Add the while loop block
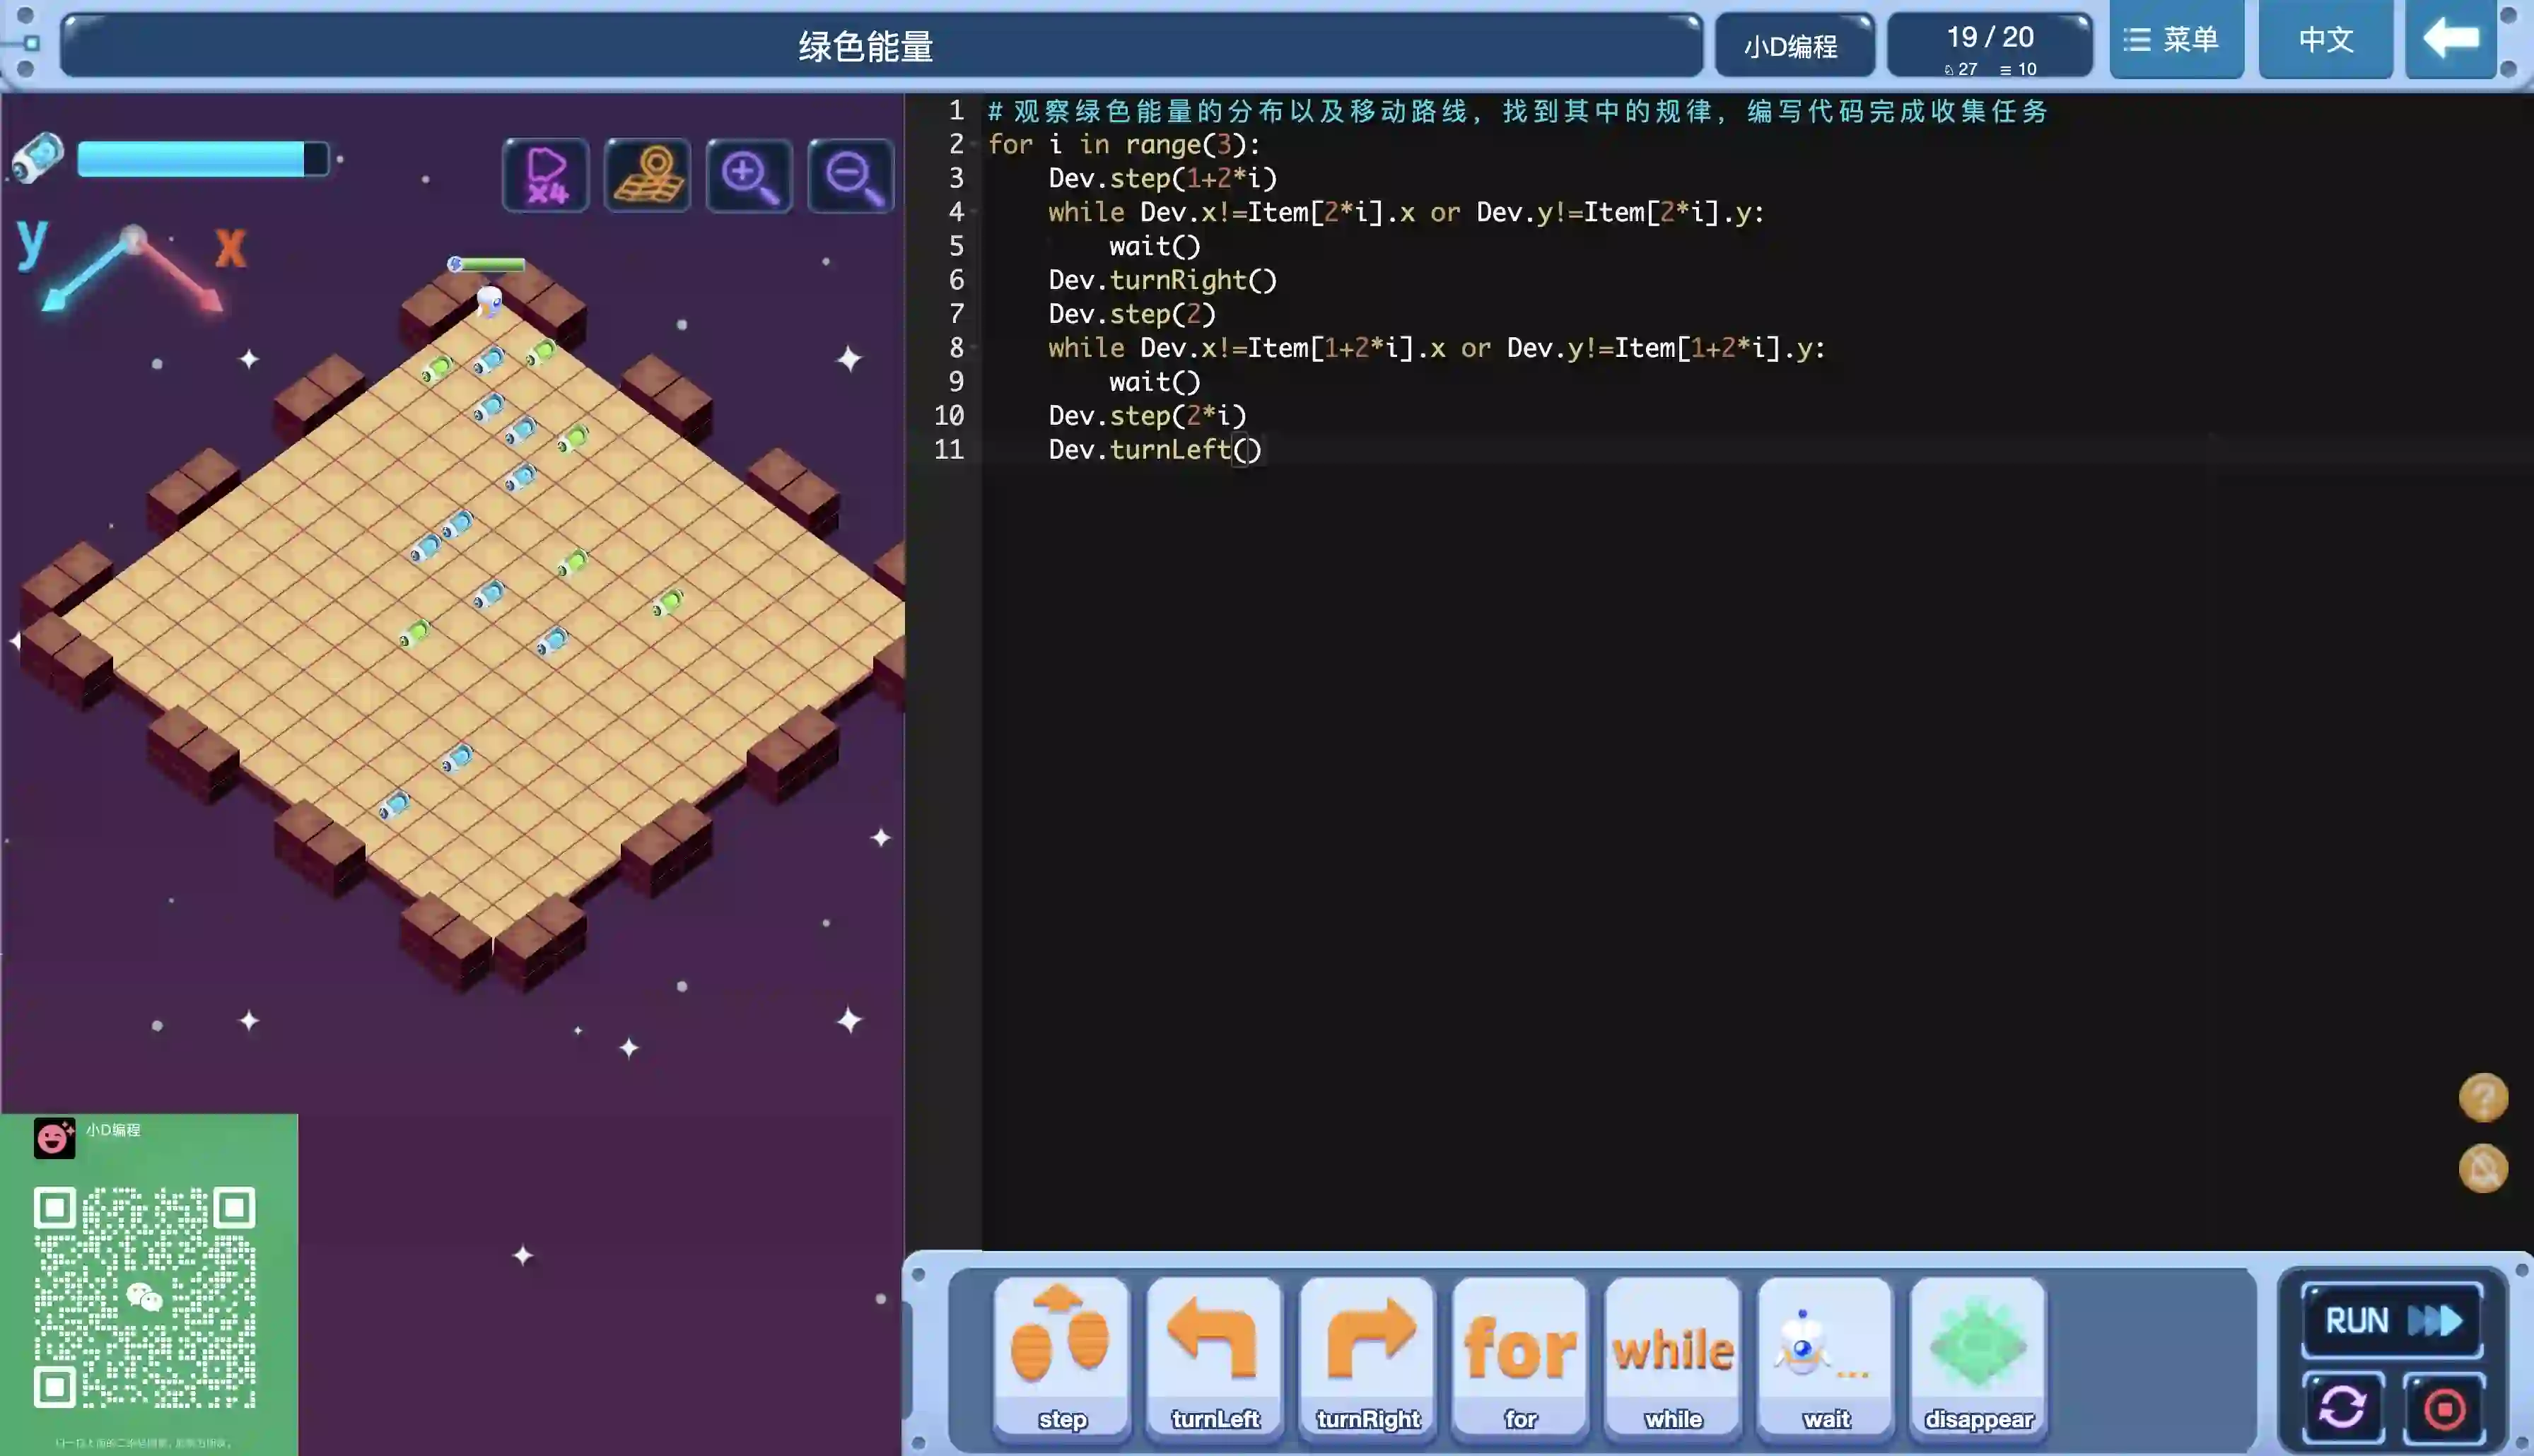The height and width of the screenshot is (1456, 2534). pos(1673,1356)
